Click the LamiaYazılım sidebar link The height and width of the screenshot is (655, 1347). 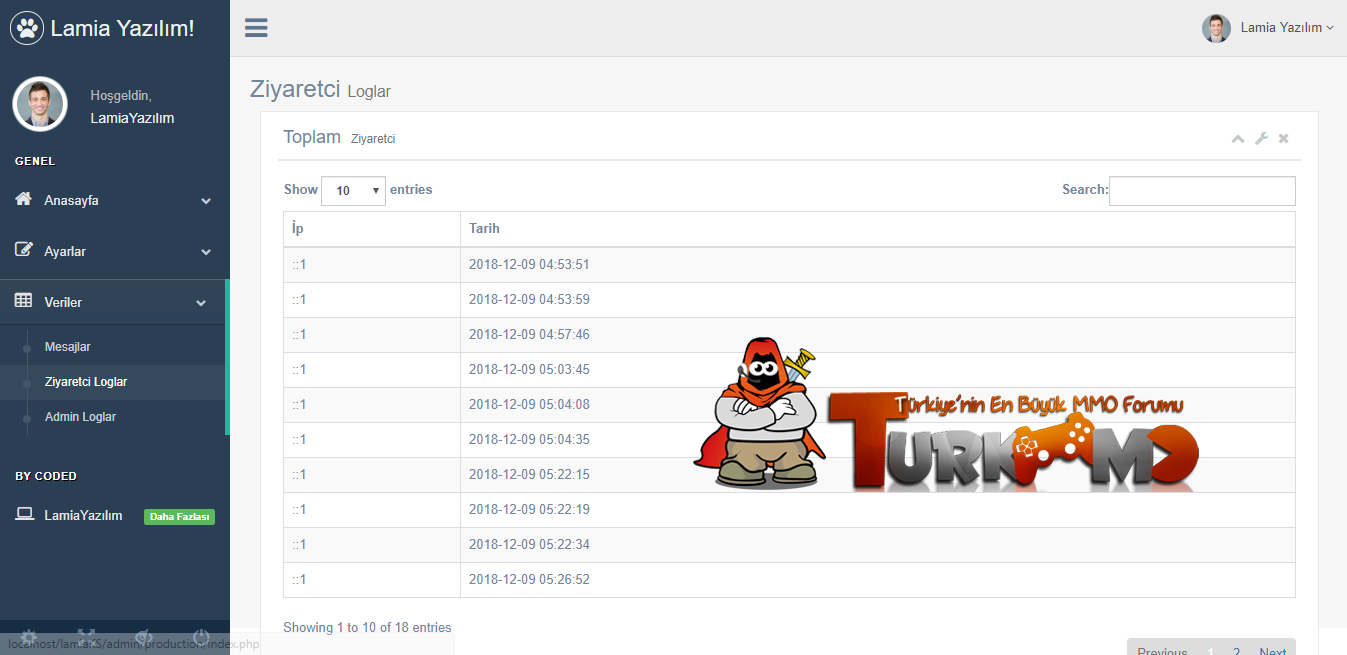pos(83,515)
